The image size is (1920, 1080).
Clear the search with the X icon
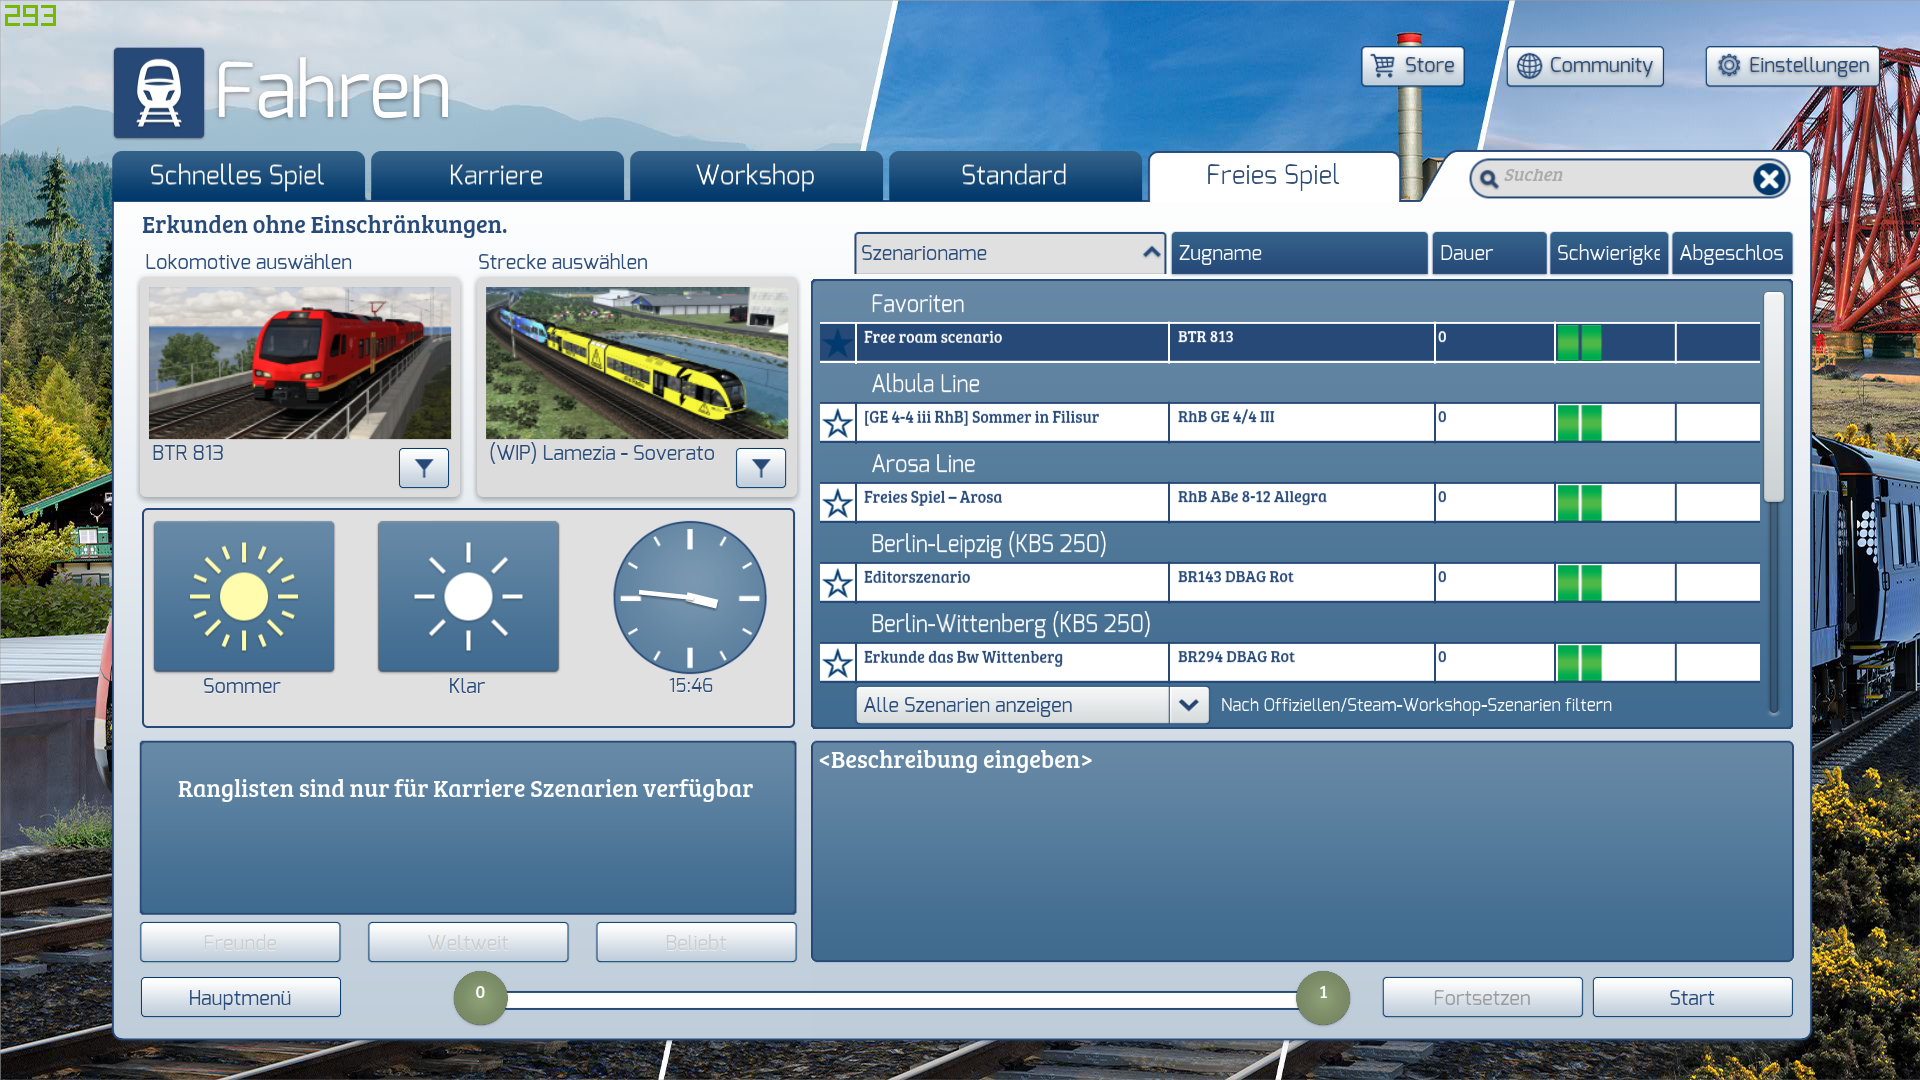pos(1768,179)
